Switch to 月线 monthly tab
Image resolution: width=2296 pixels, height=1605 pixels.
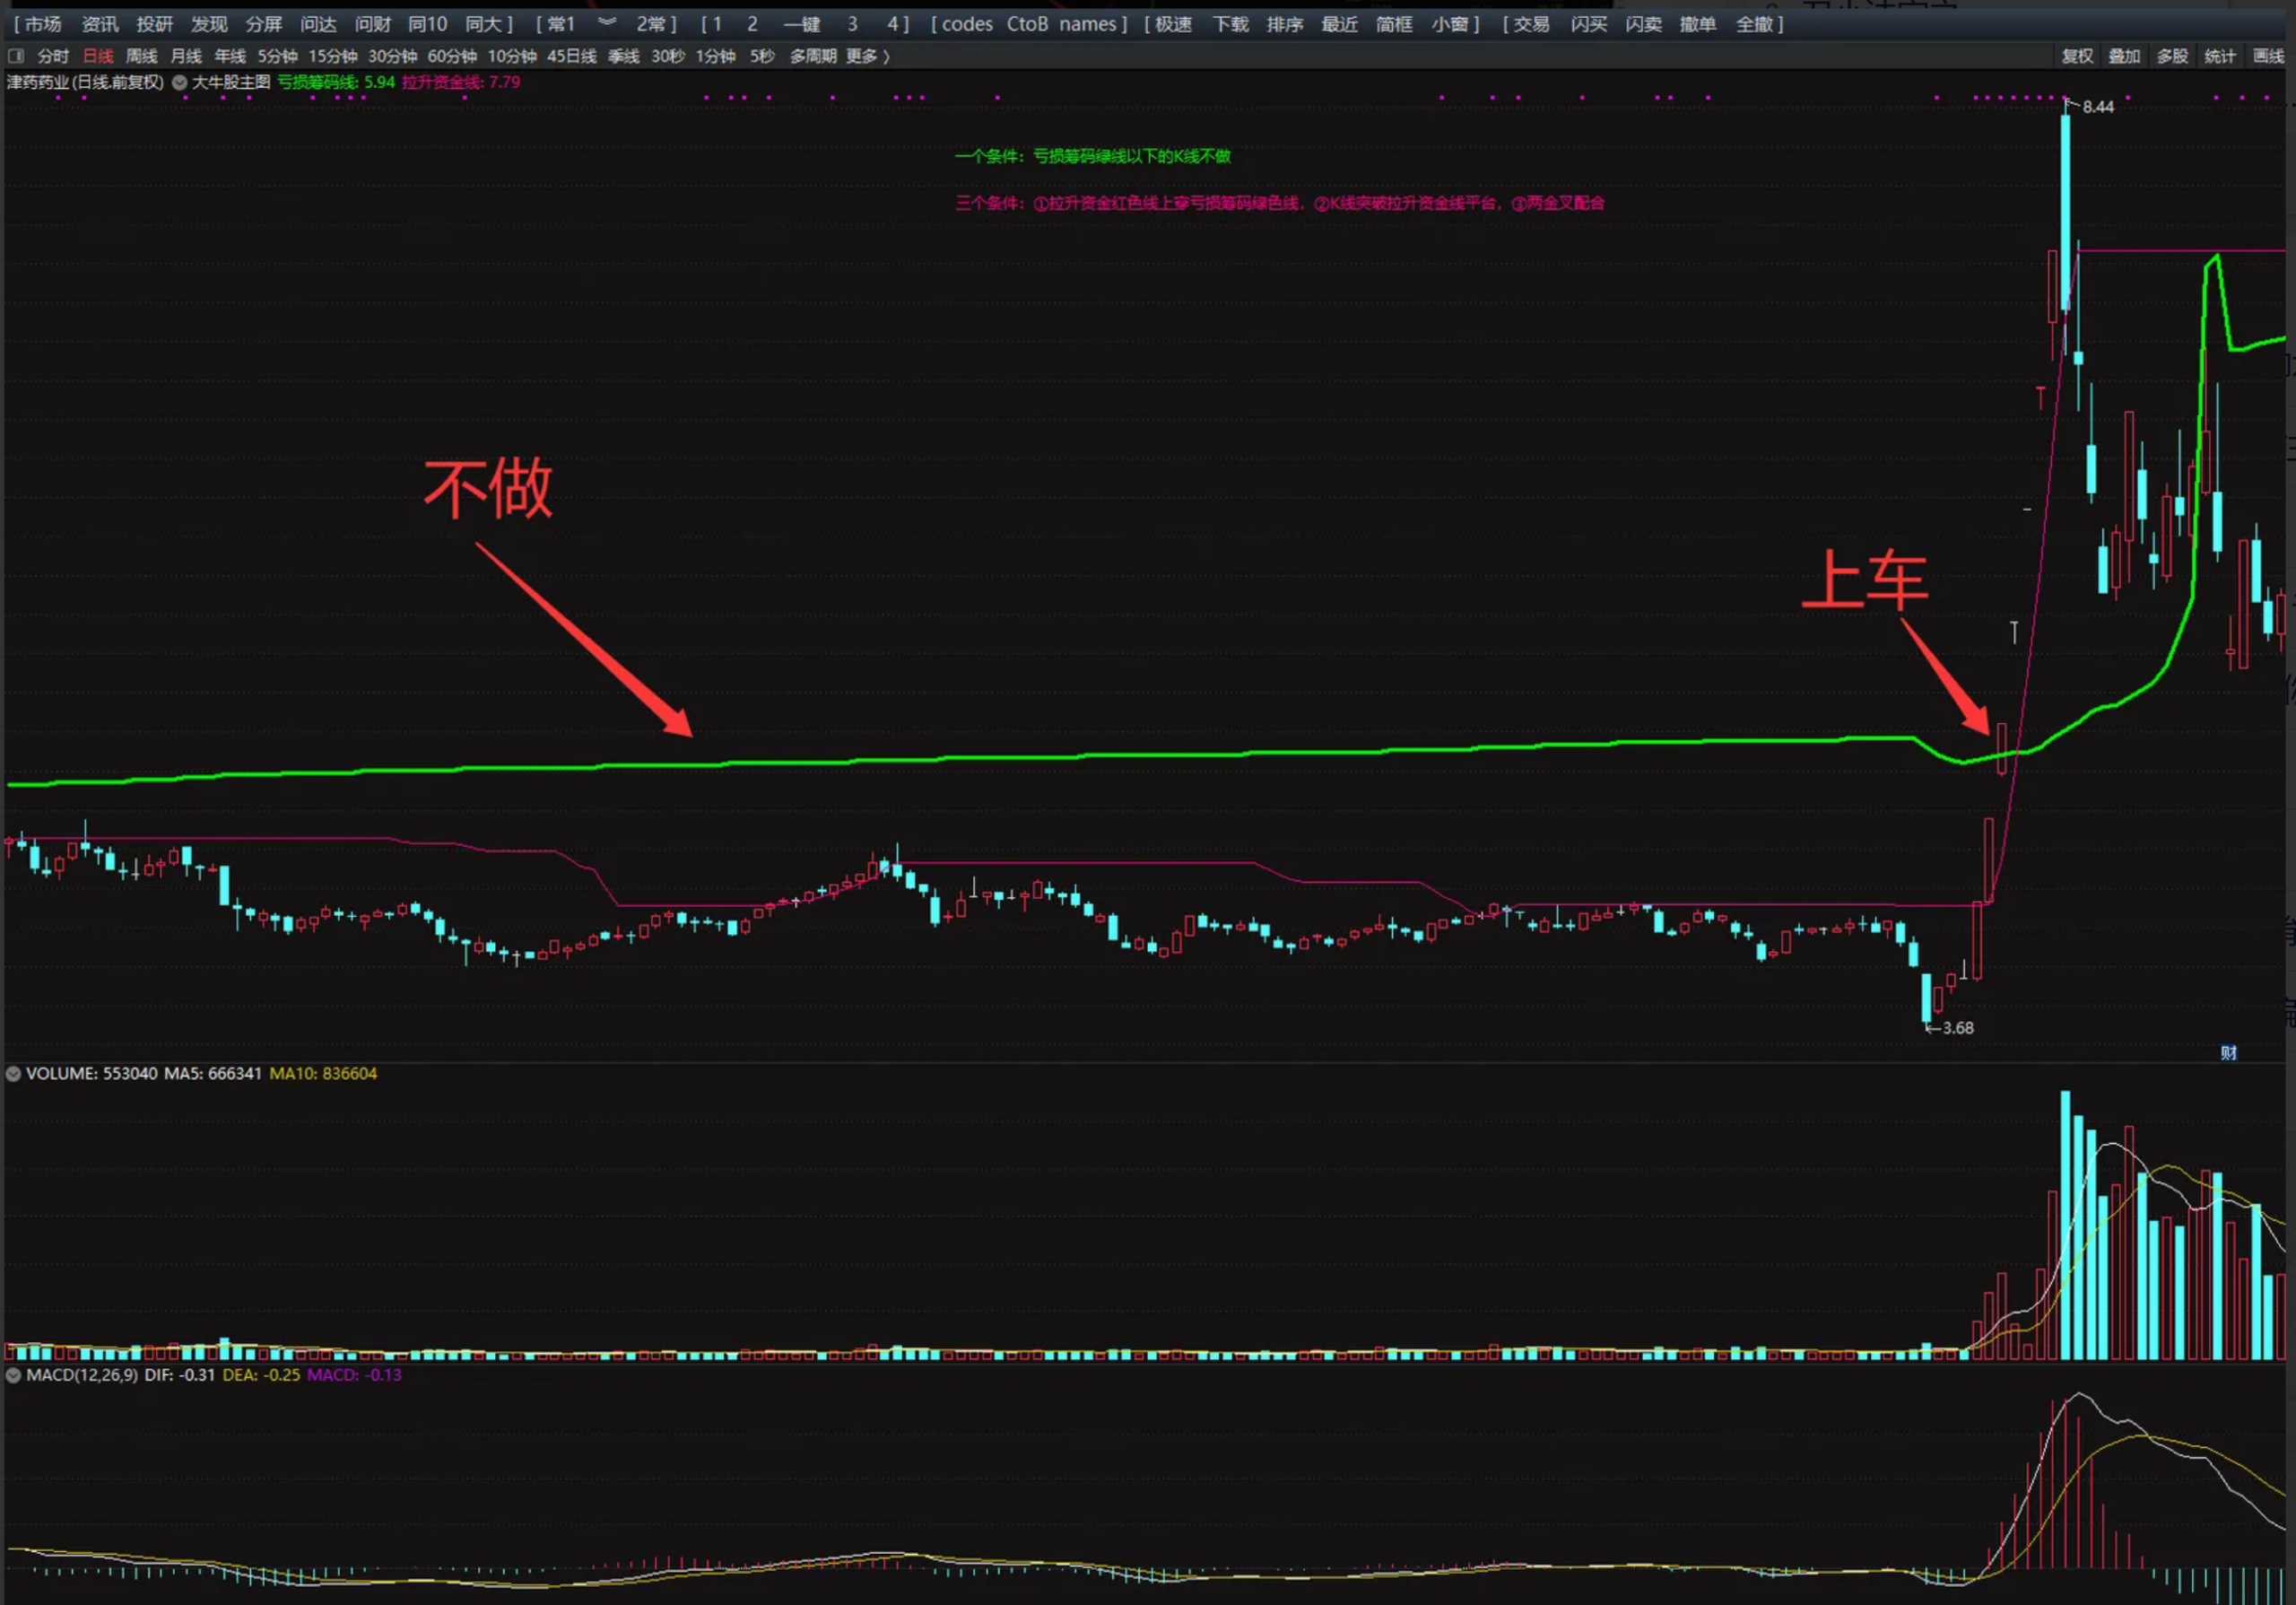coord(186,56)
